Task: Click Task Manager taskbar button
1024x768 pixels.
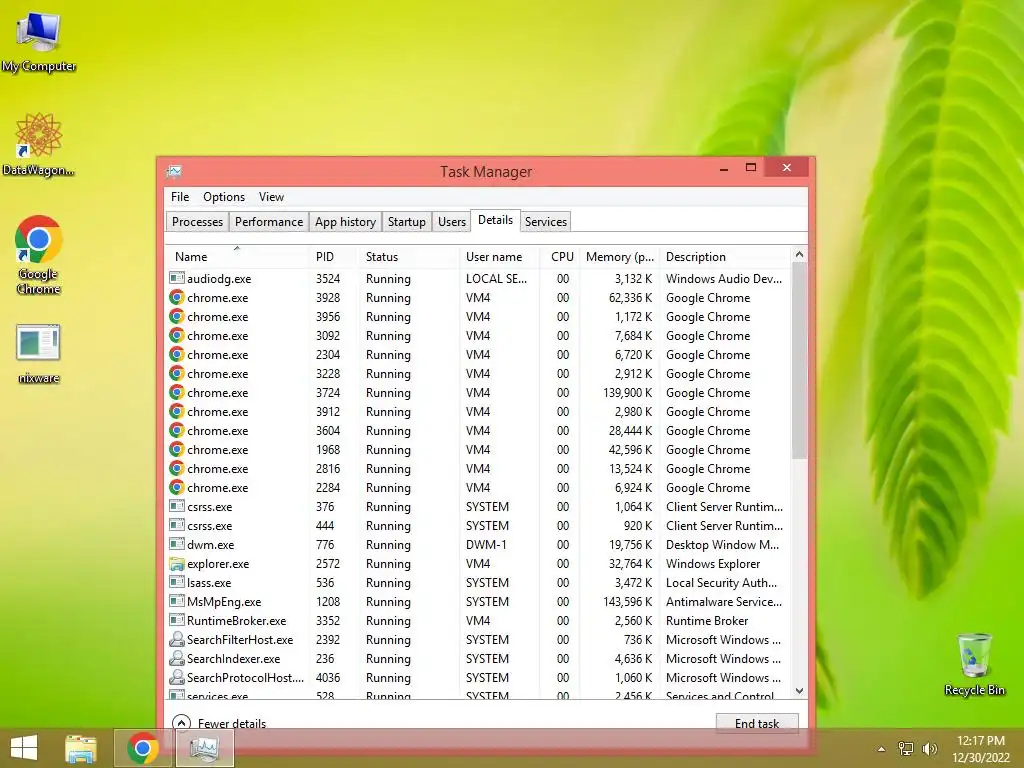Action: click(204, 748)
